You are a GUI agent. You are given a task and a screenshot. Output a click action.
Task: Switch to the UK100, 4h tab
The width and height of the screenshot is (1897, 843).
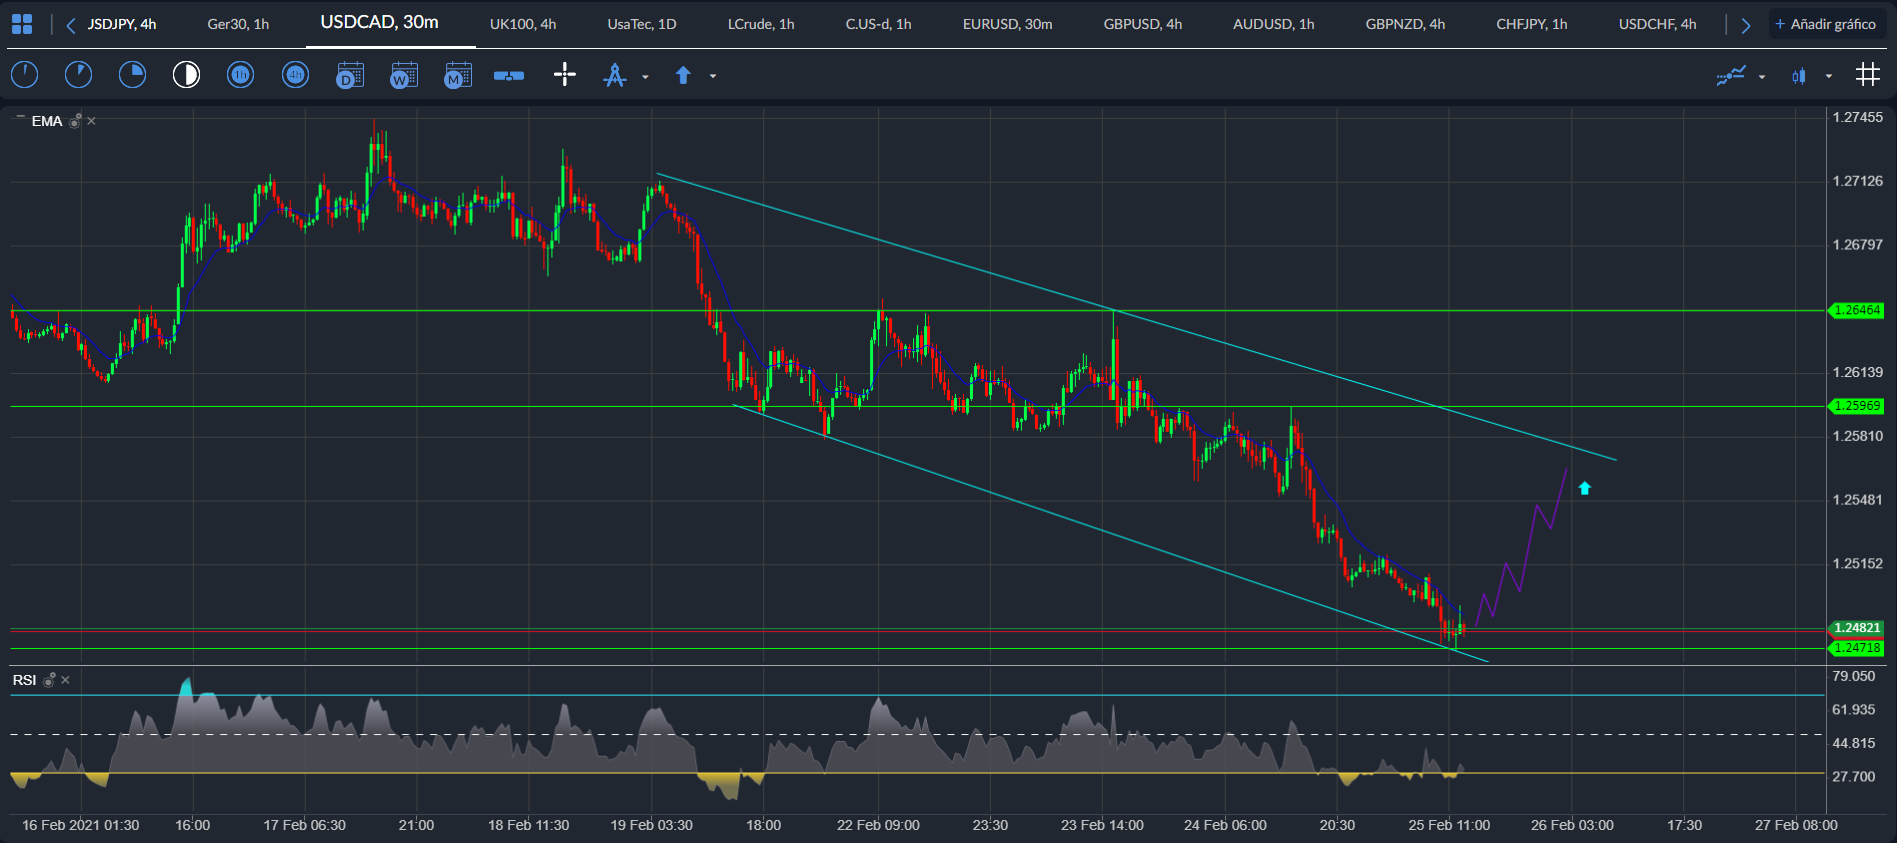pyautogui.click(x=523, y=24)
